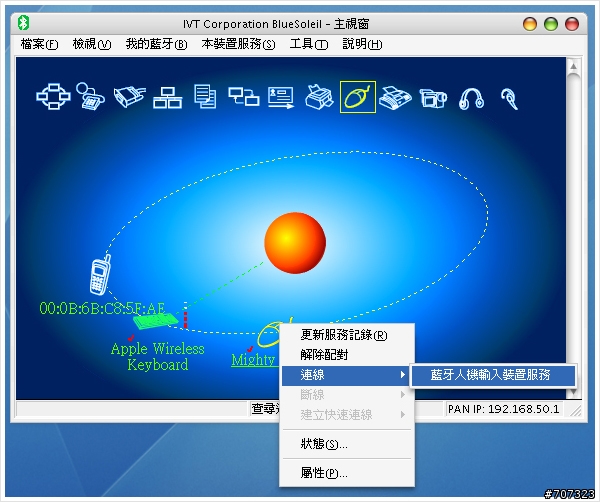Click the Headset service icon
Viewport: 600px width, 502px height.
pos(510,99)
